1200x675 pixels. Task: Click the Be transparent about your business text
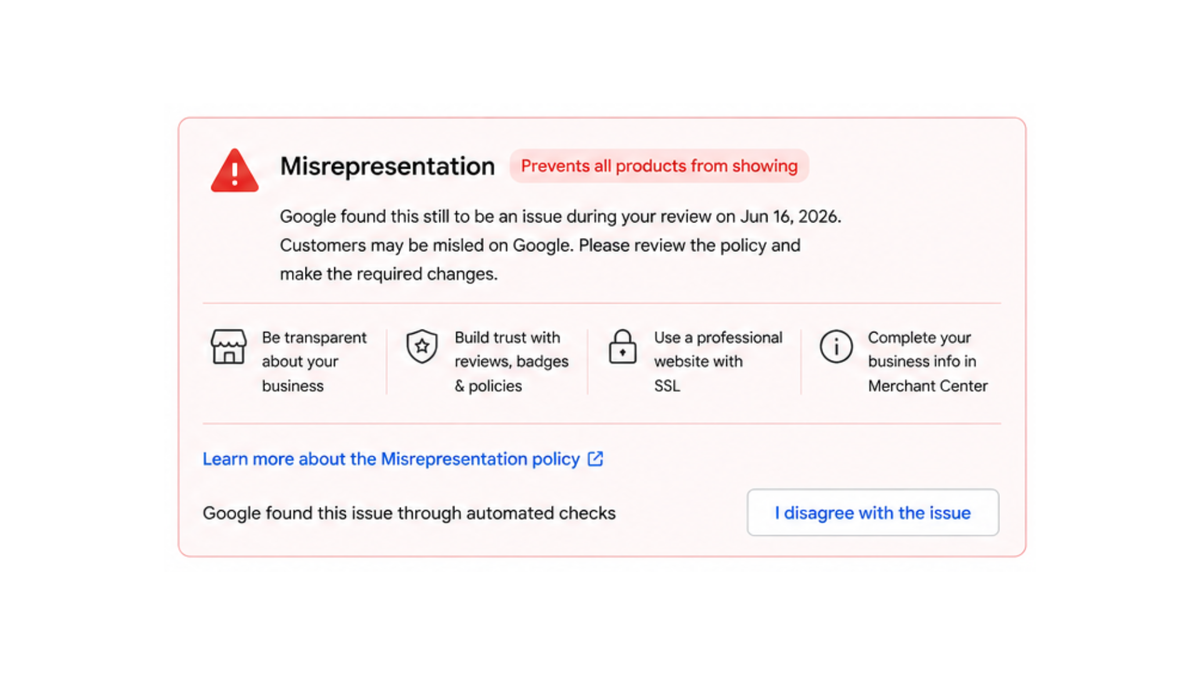tap(314, 362)
